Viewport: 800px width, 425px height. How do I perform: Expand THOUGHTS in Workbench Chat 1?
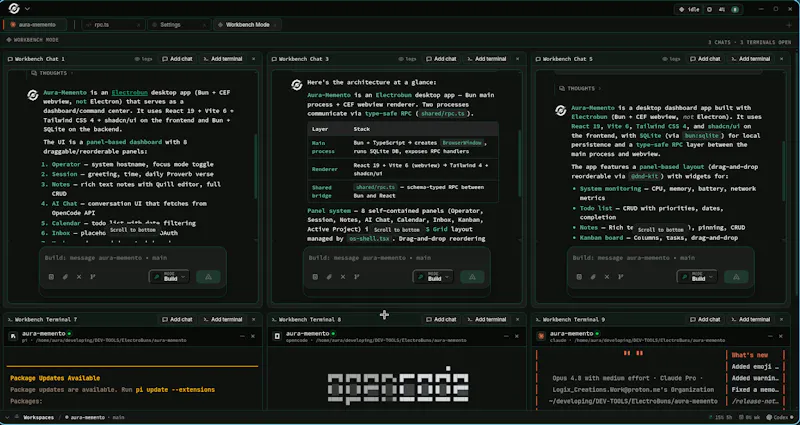coord(51,73)
